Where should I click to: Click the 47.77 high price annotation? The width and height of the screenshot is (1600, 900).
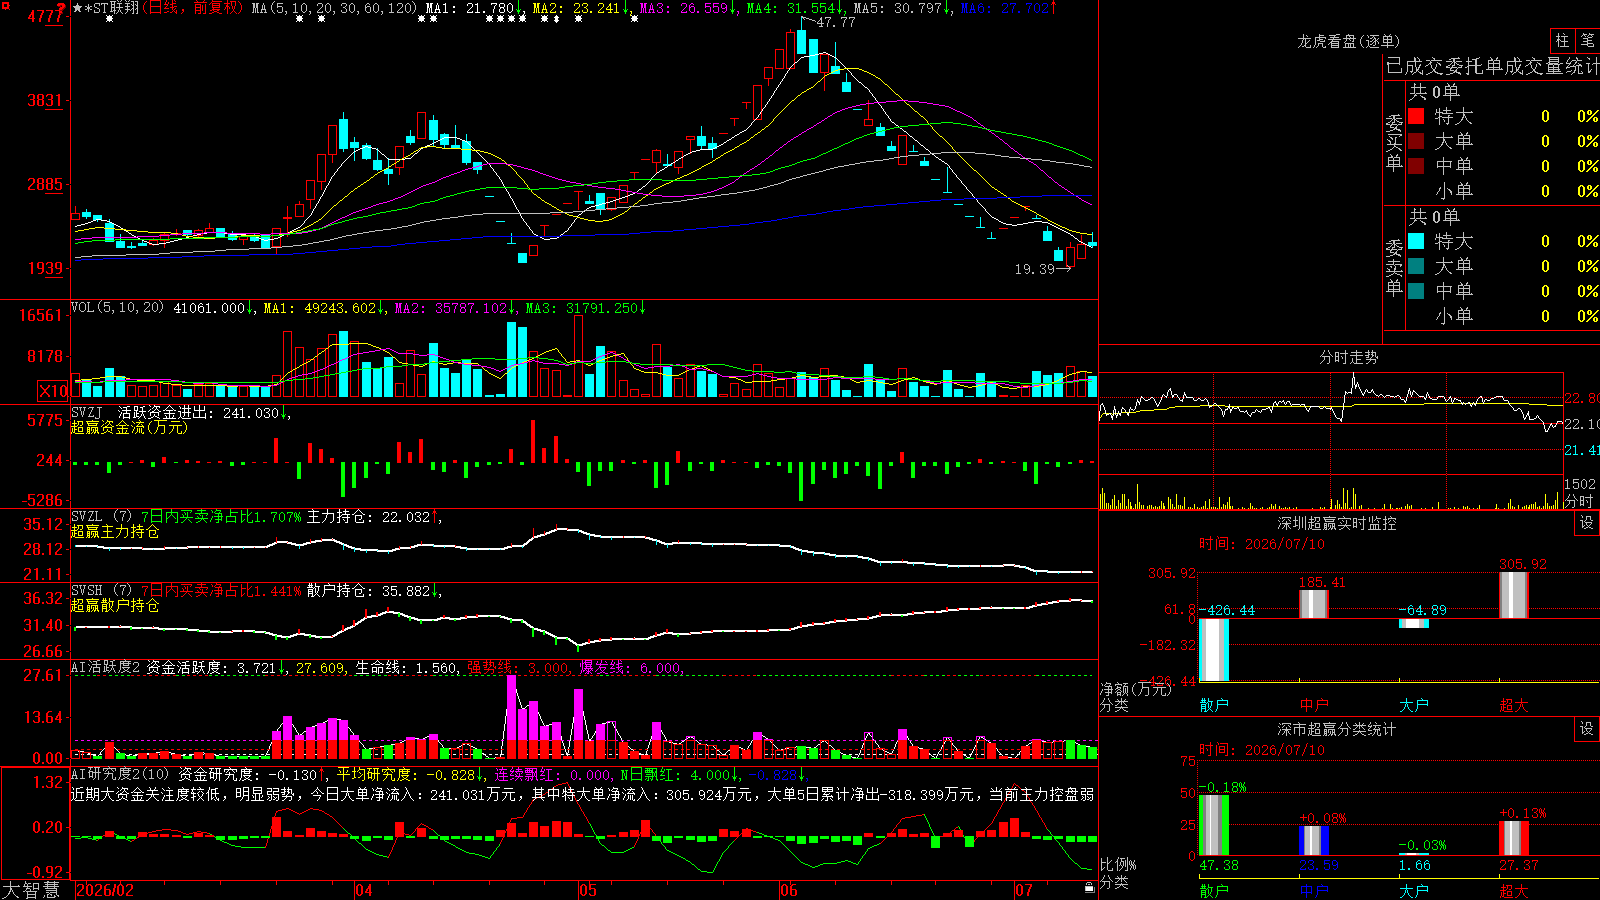coord(835,22)
